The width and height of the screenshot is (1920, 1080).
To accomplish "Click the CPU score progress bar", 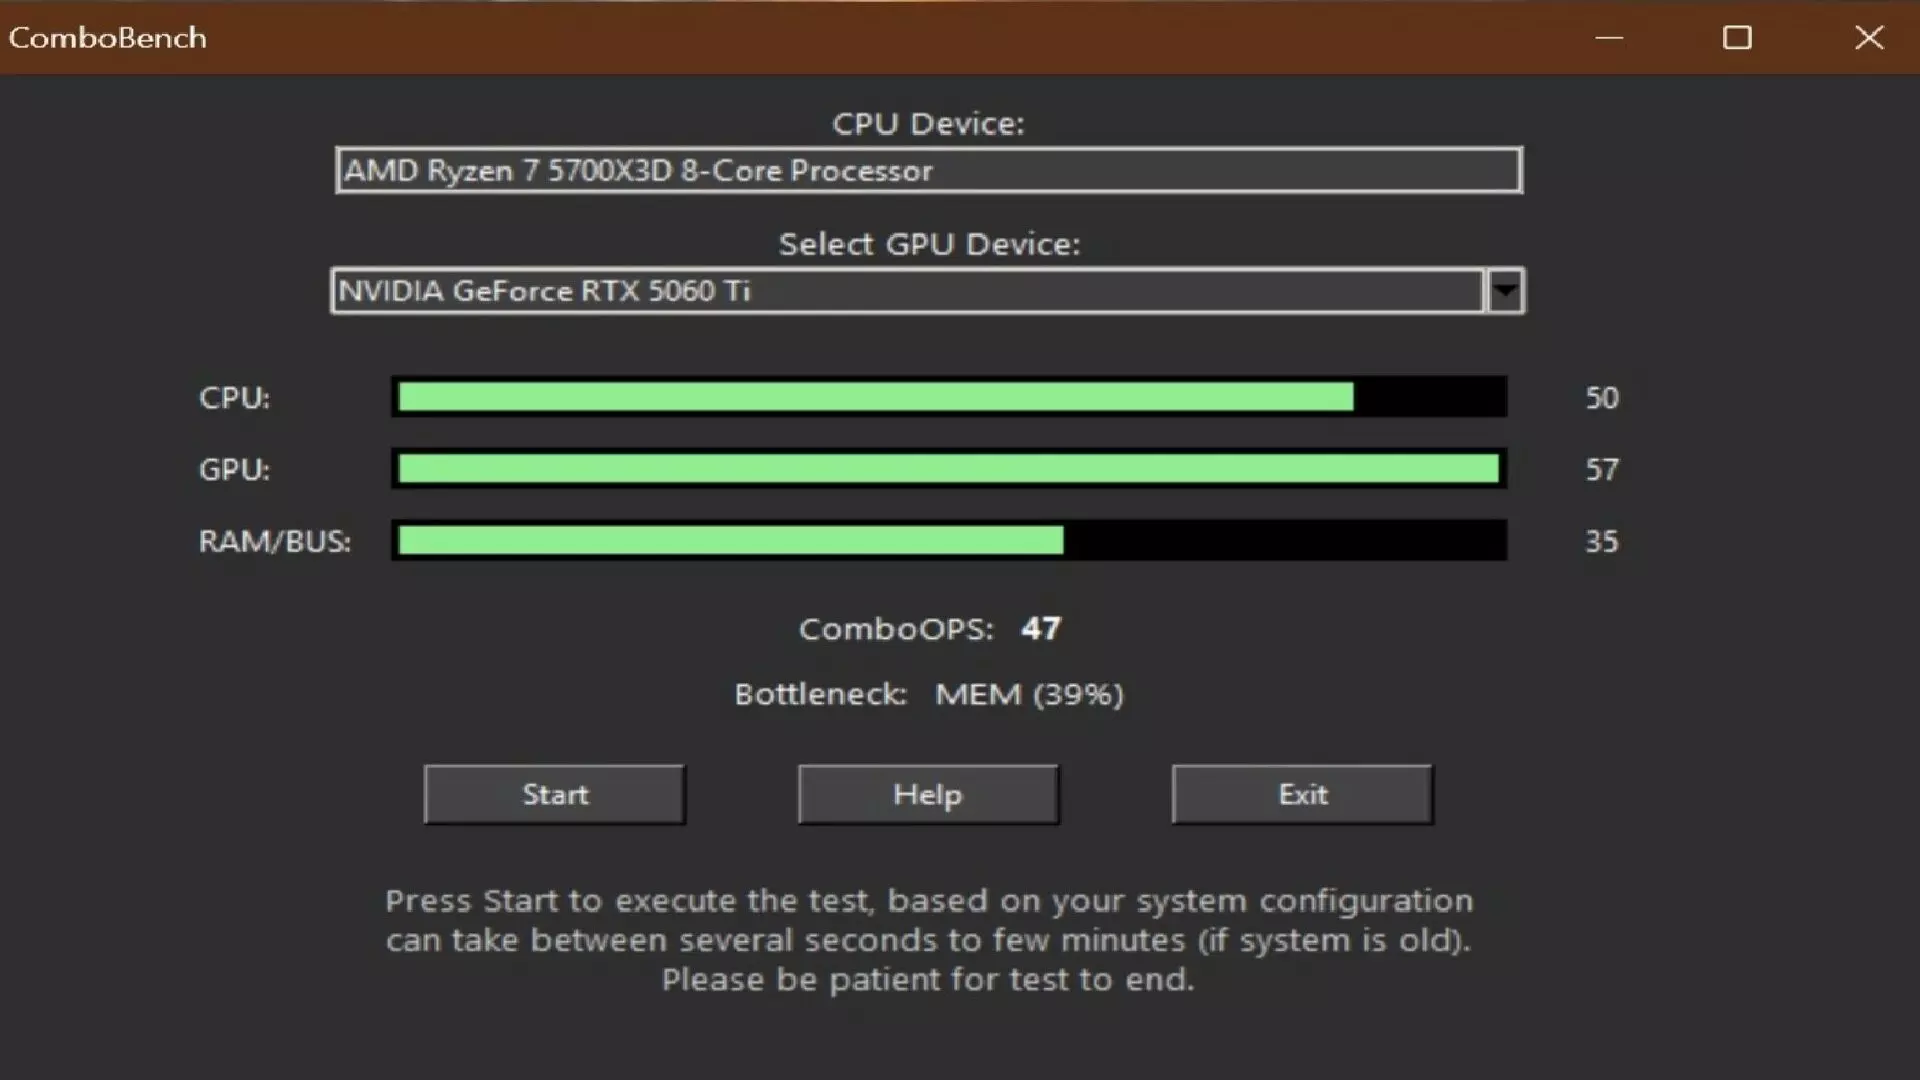I will 949,397.
